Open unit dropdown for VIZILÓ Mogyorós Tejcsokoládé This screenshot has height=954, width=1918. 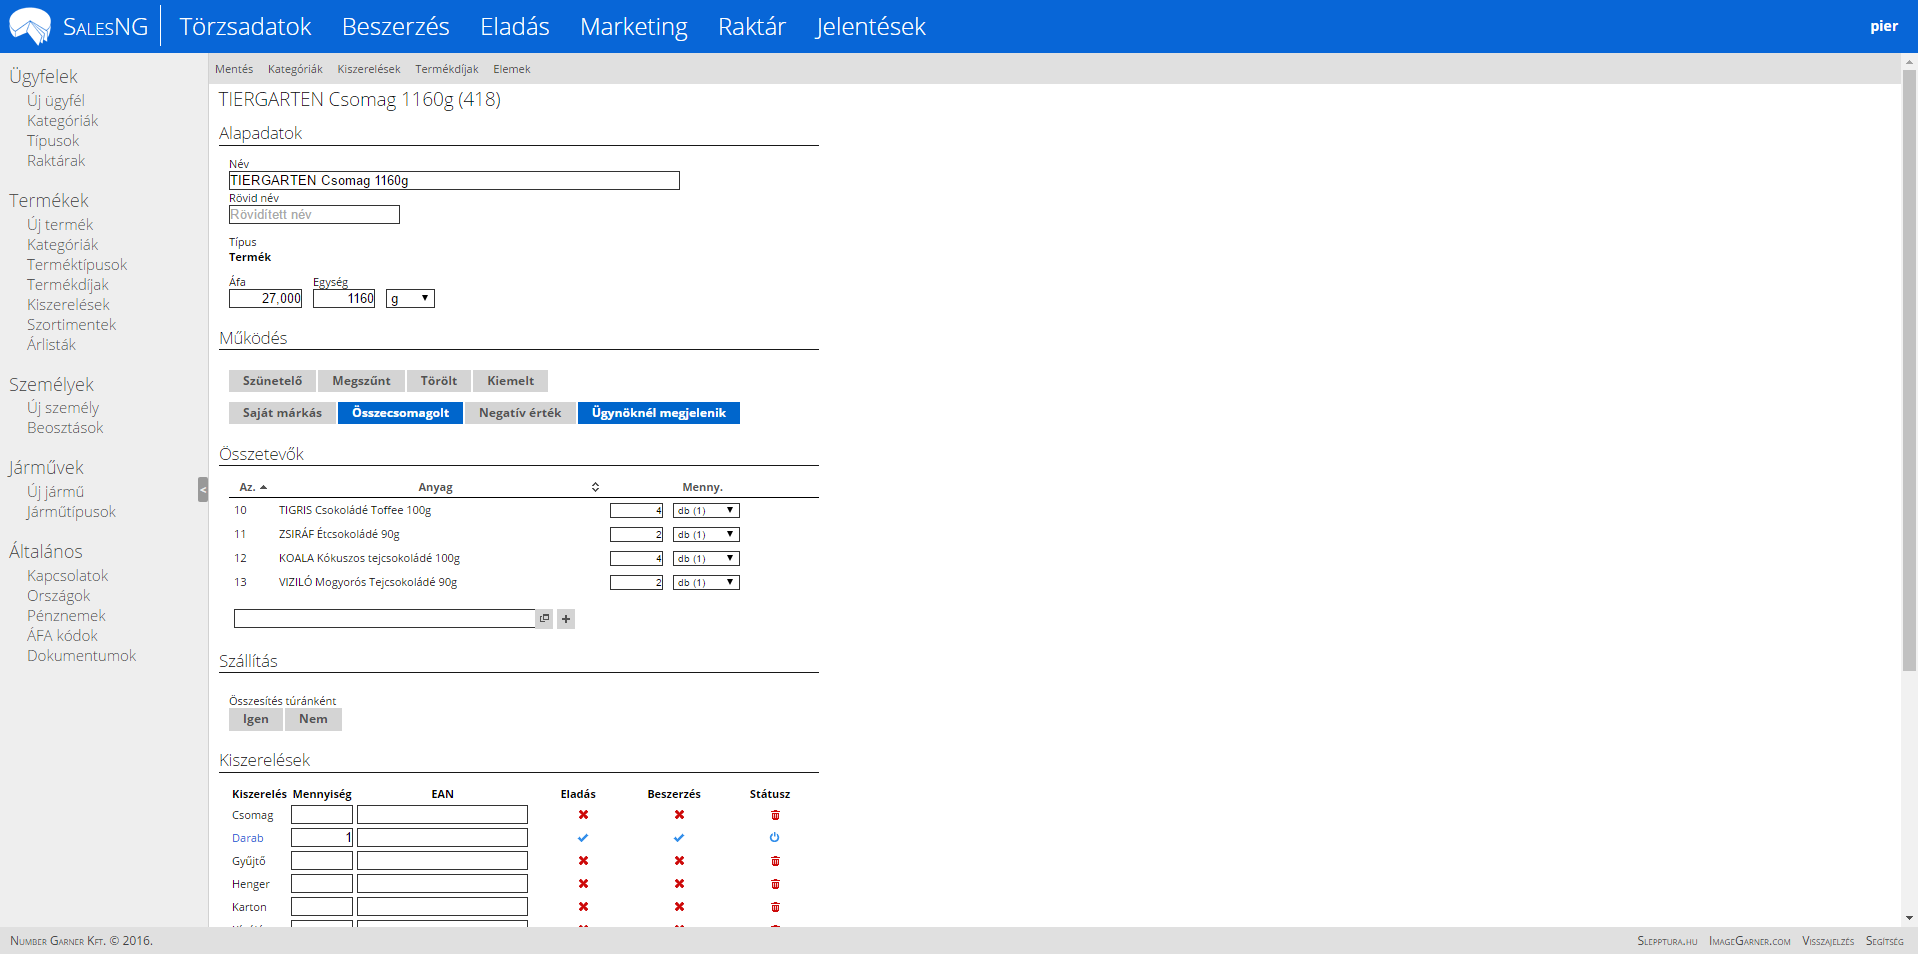(706, 582)
